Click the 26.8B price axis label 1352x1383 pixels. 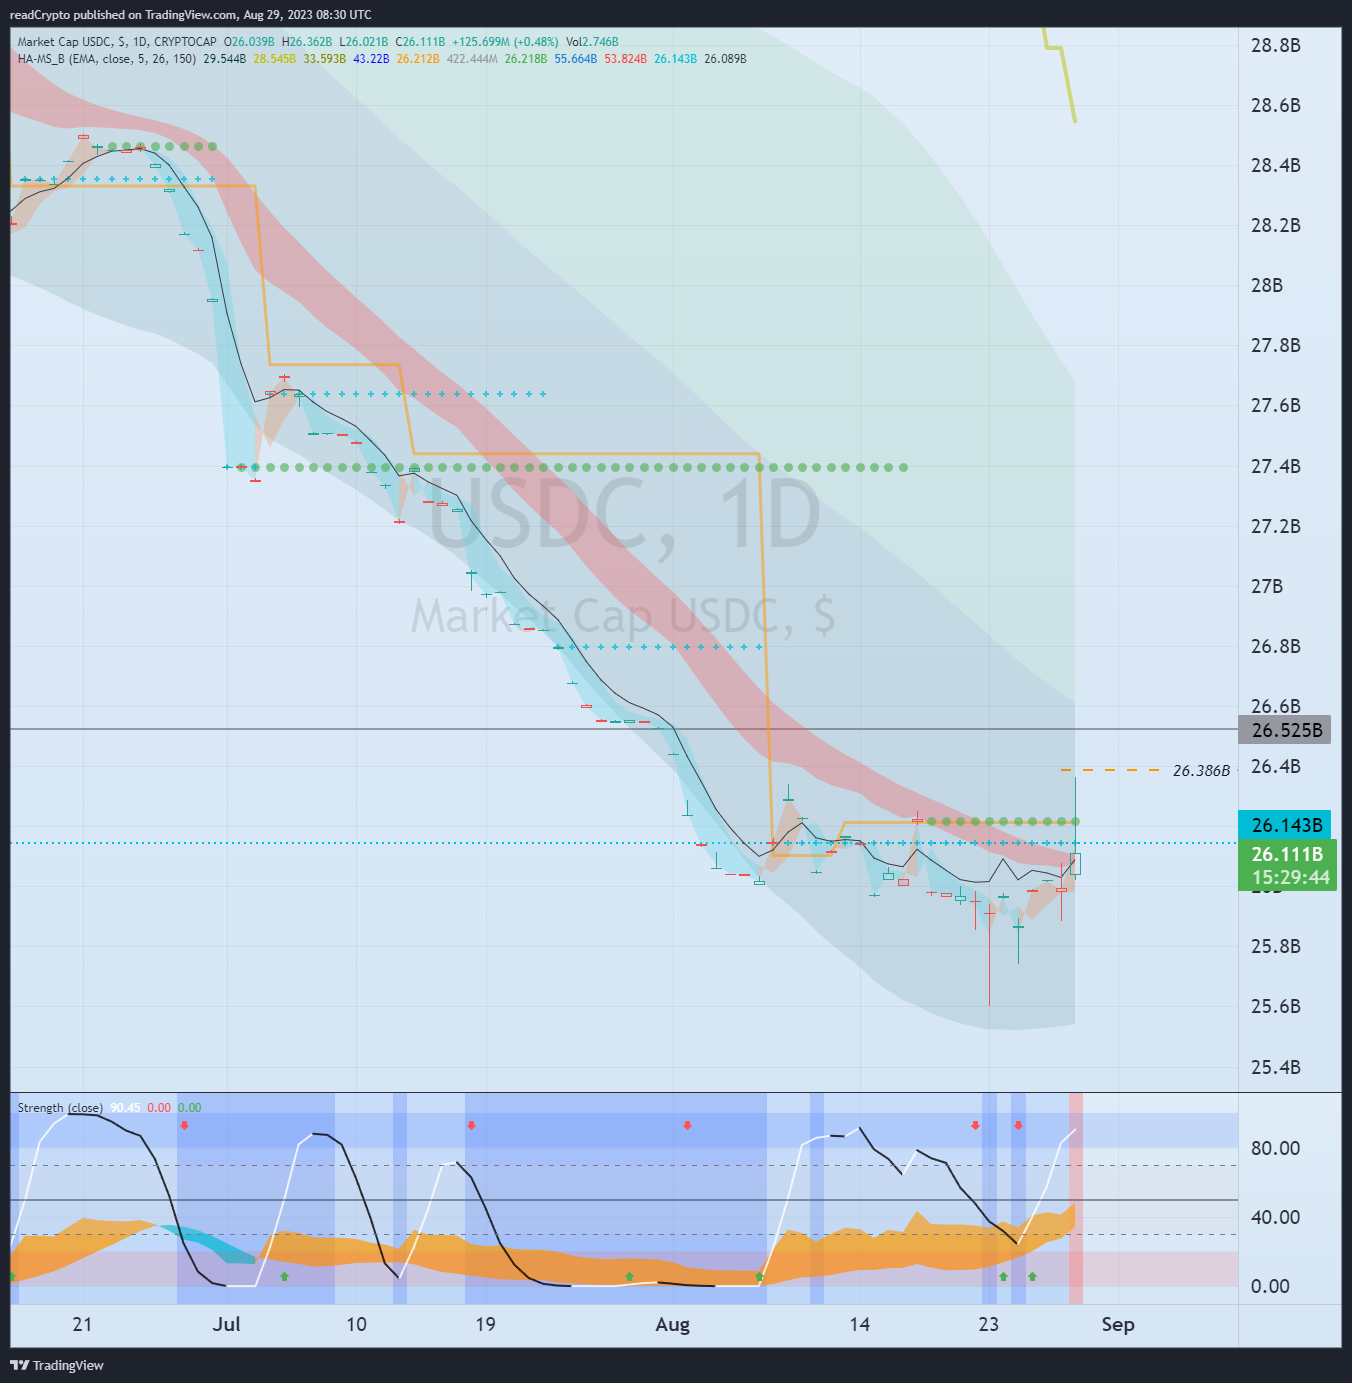coord(1276,646)
